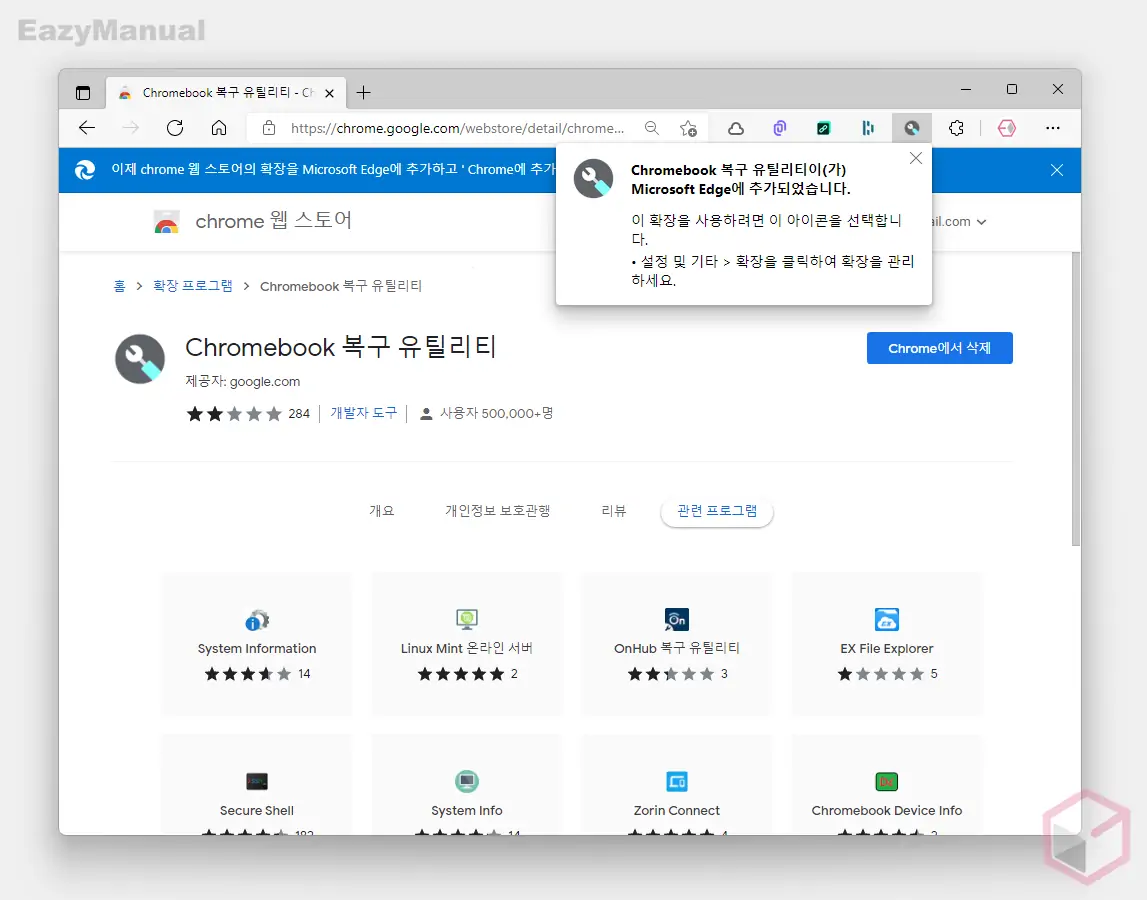Open the System Information extension card icon

coord(257,620)
